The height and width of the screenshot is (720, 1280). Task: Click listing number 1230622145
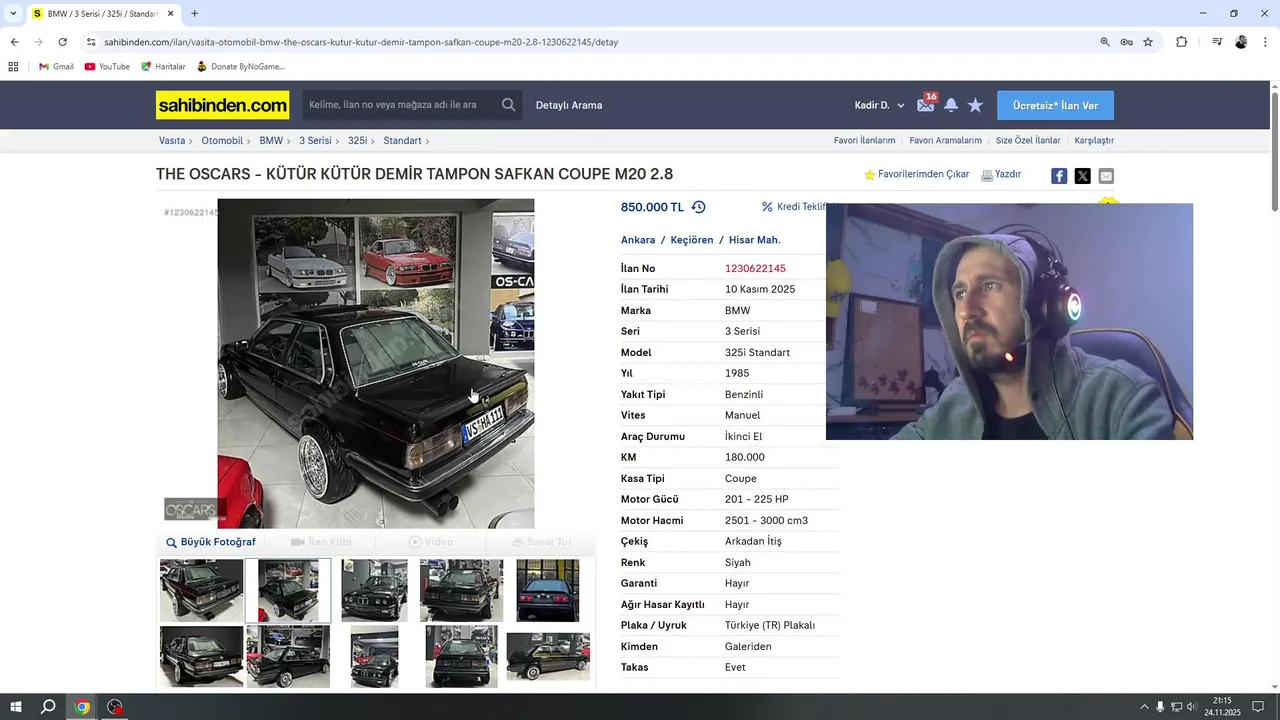tap(755, 269)
